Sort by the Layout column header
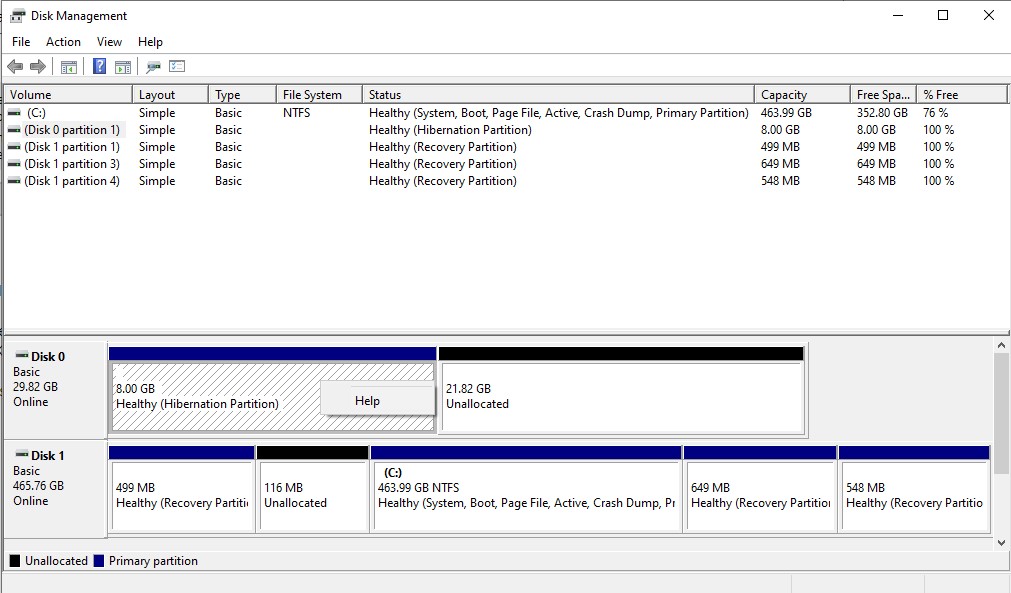Image resolution: width=1011 pixels, height=593 pixels. point(170,95)
